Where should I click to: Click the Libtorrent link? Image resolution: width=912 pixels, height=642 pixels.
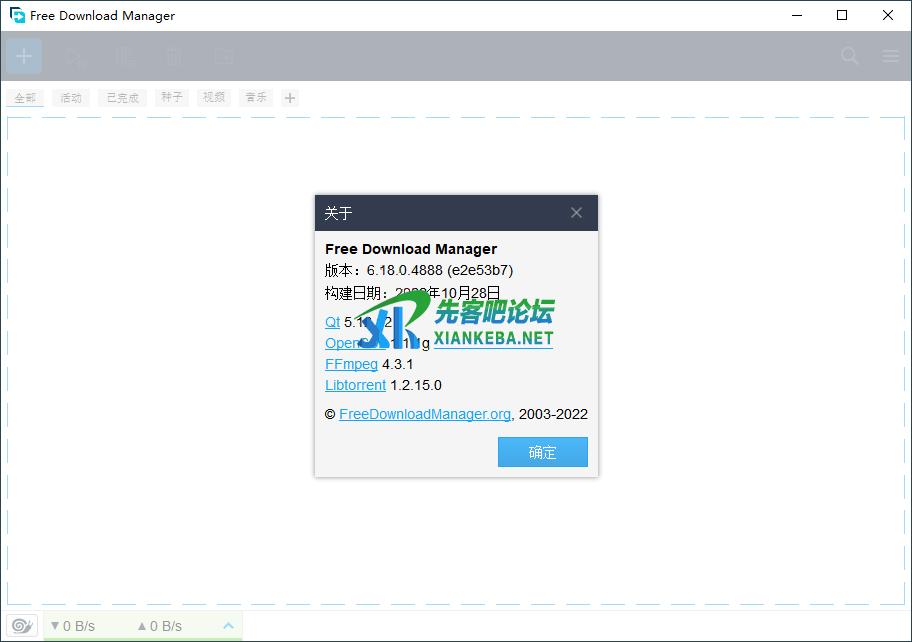[355, 385]
